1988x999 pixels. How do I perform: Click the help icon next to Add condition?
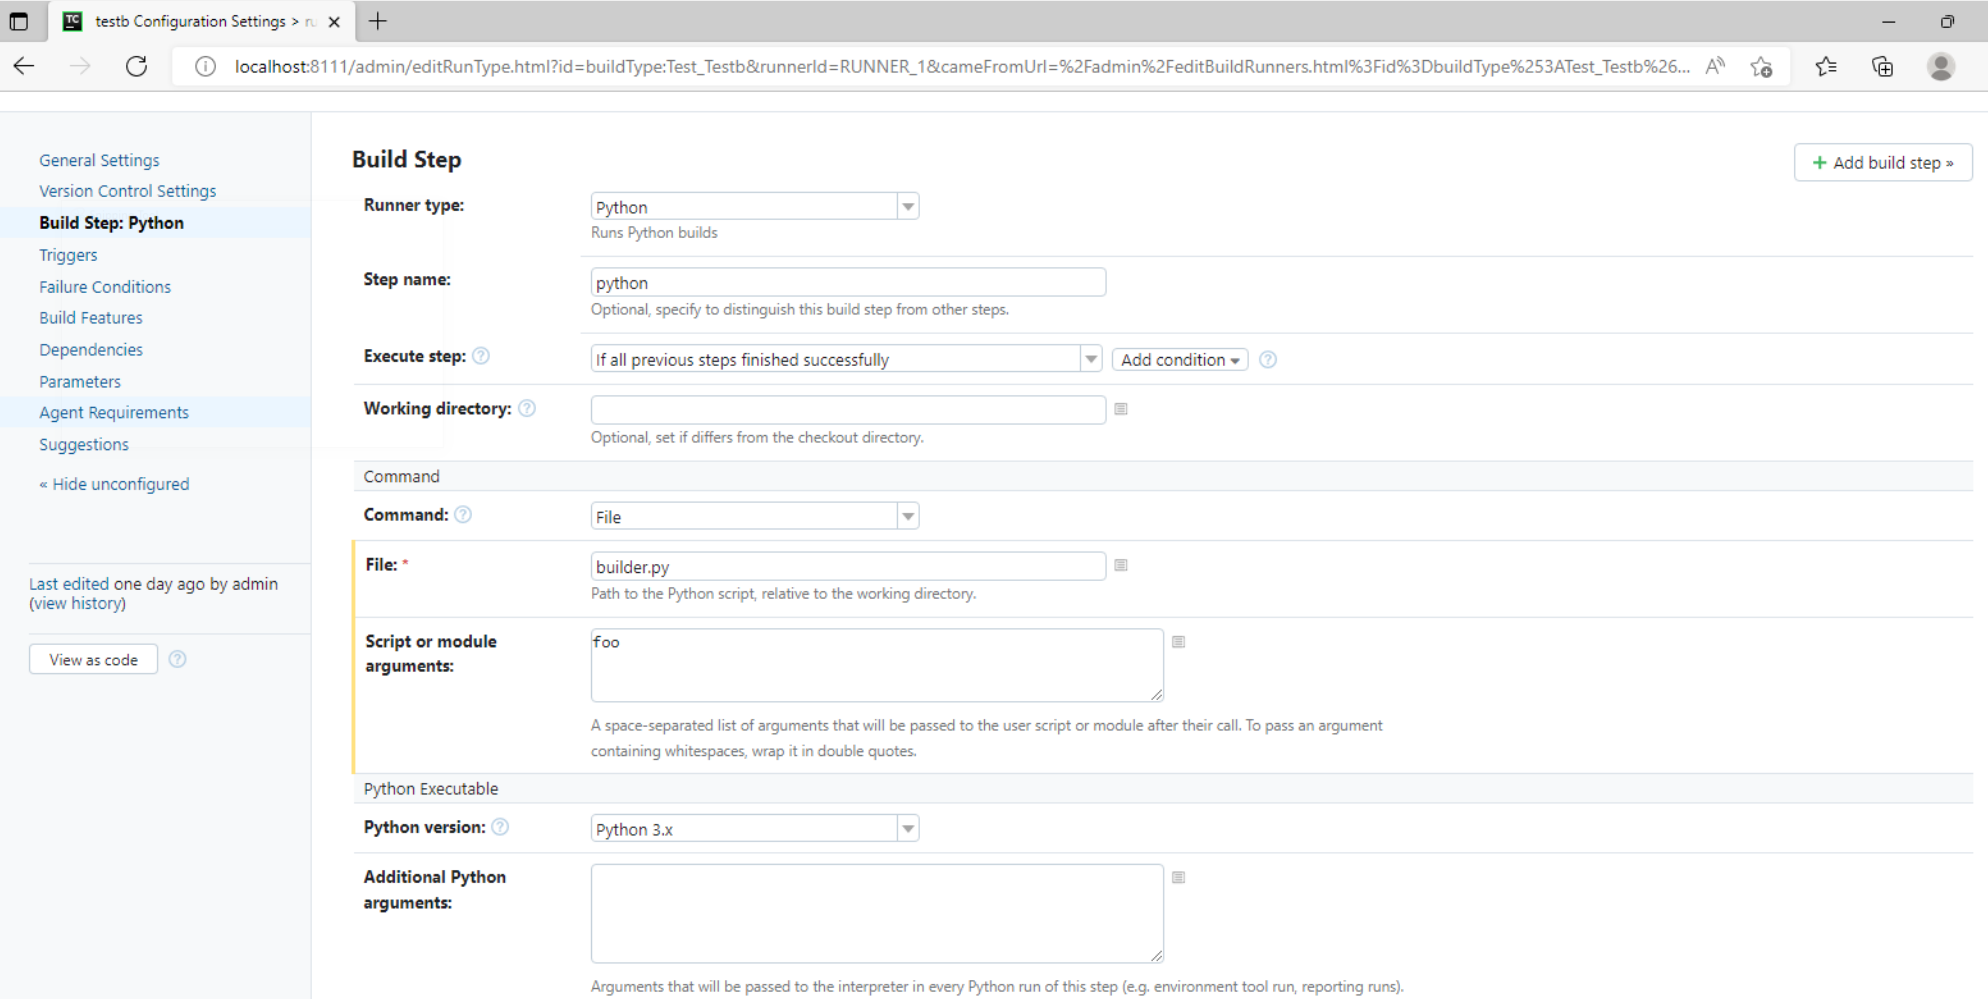(1268, 360)
